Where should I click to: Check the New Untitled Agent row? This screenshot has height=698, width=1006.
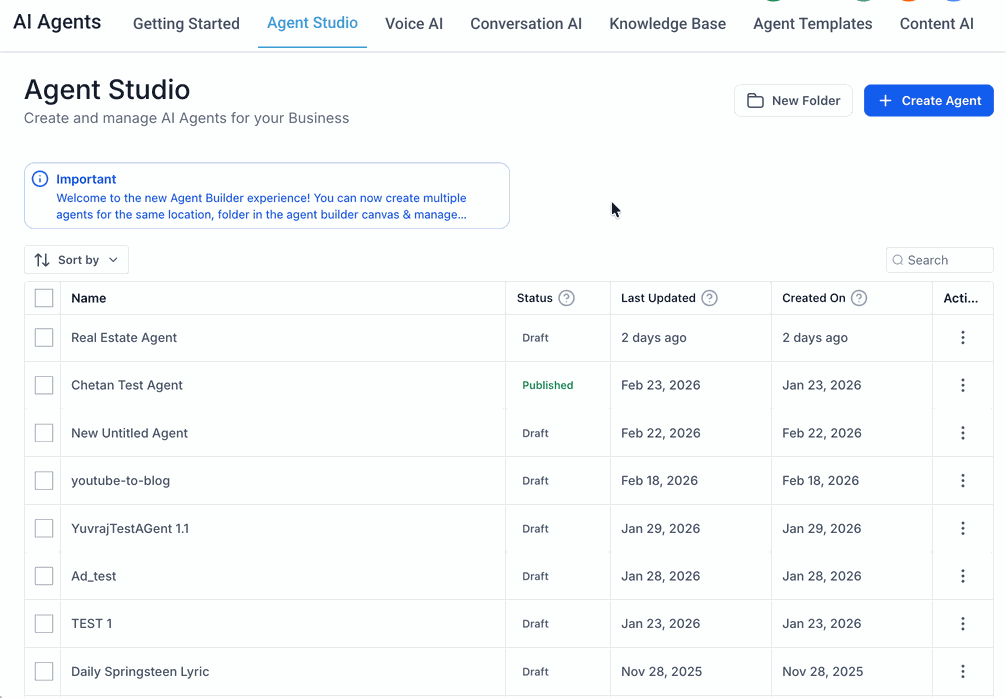pos(44,433)
